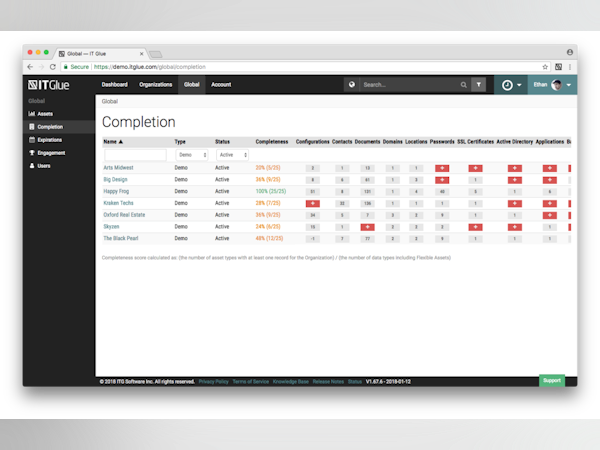Click the Completeness column header
This screenshot has height=450, width=600.
272,142
